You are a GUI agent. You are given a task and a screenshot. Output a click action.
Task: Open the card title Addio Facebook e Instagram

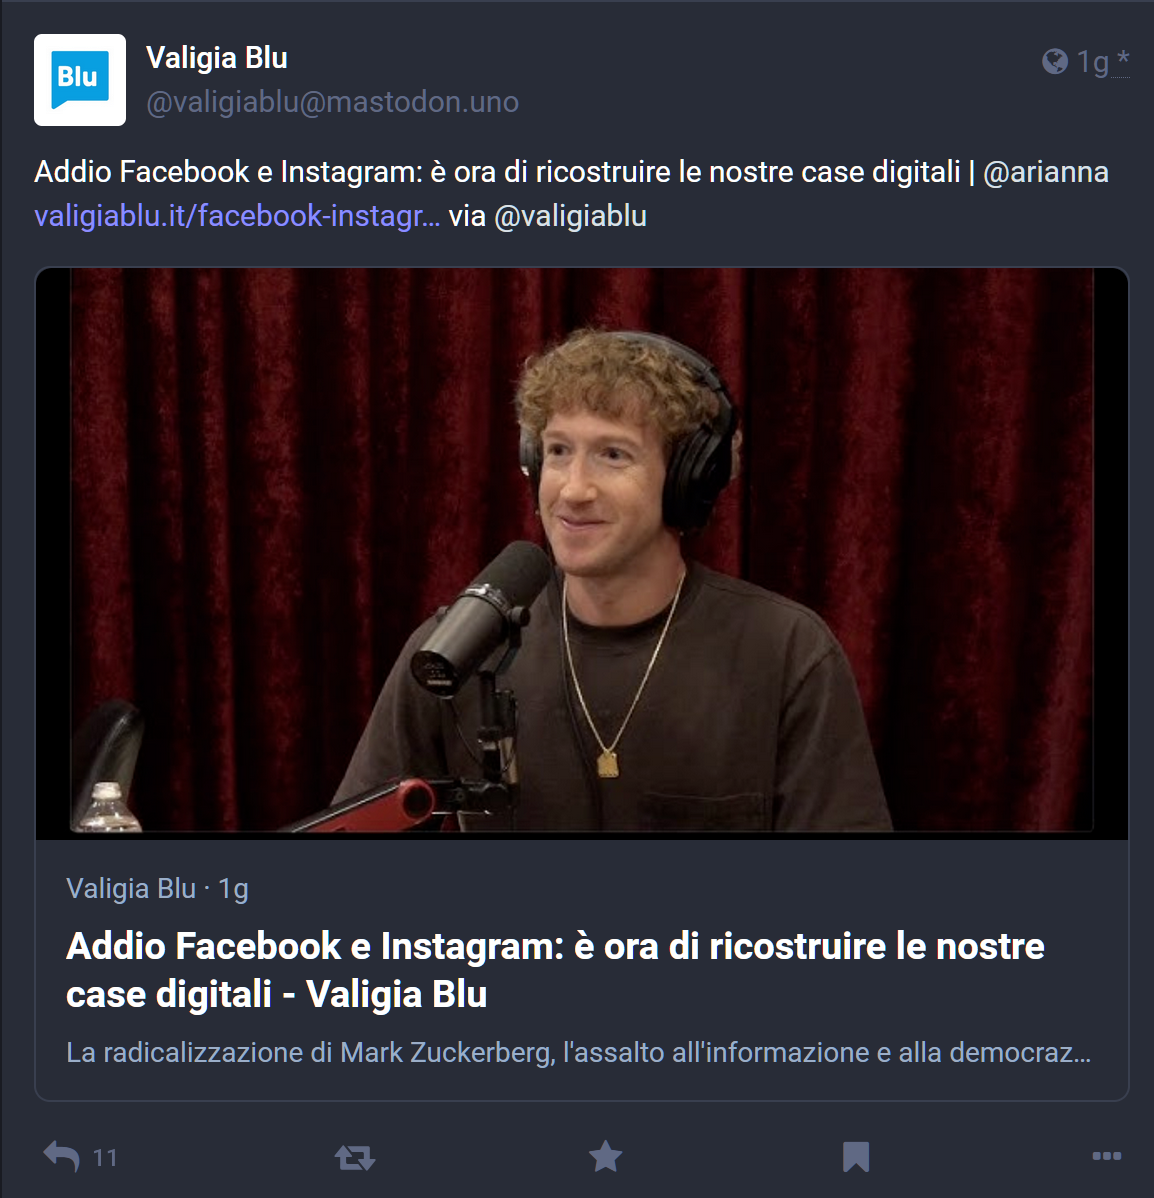coord(555,970)
